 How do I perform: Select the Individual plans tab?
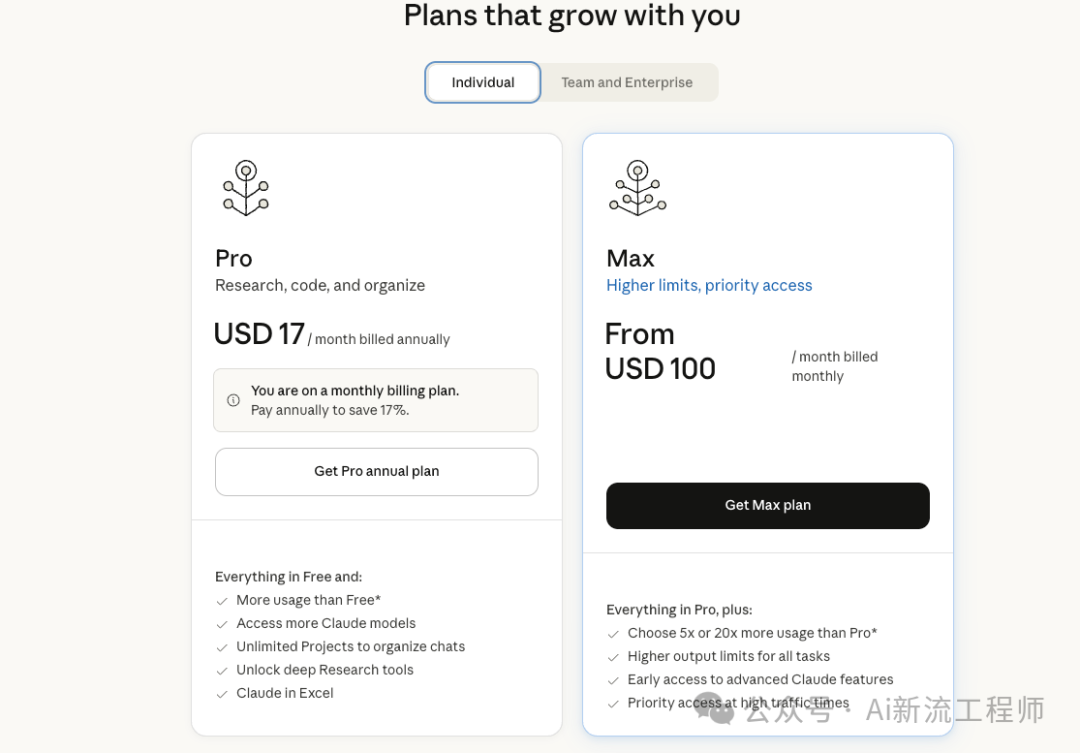click(x=483, y=83)
